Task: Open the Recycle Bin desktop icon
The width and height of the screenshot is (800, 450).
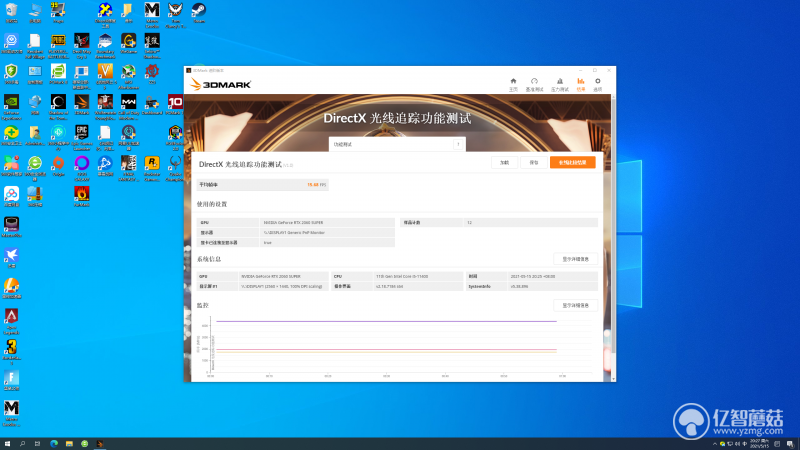Action: click(11, 13)
